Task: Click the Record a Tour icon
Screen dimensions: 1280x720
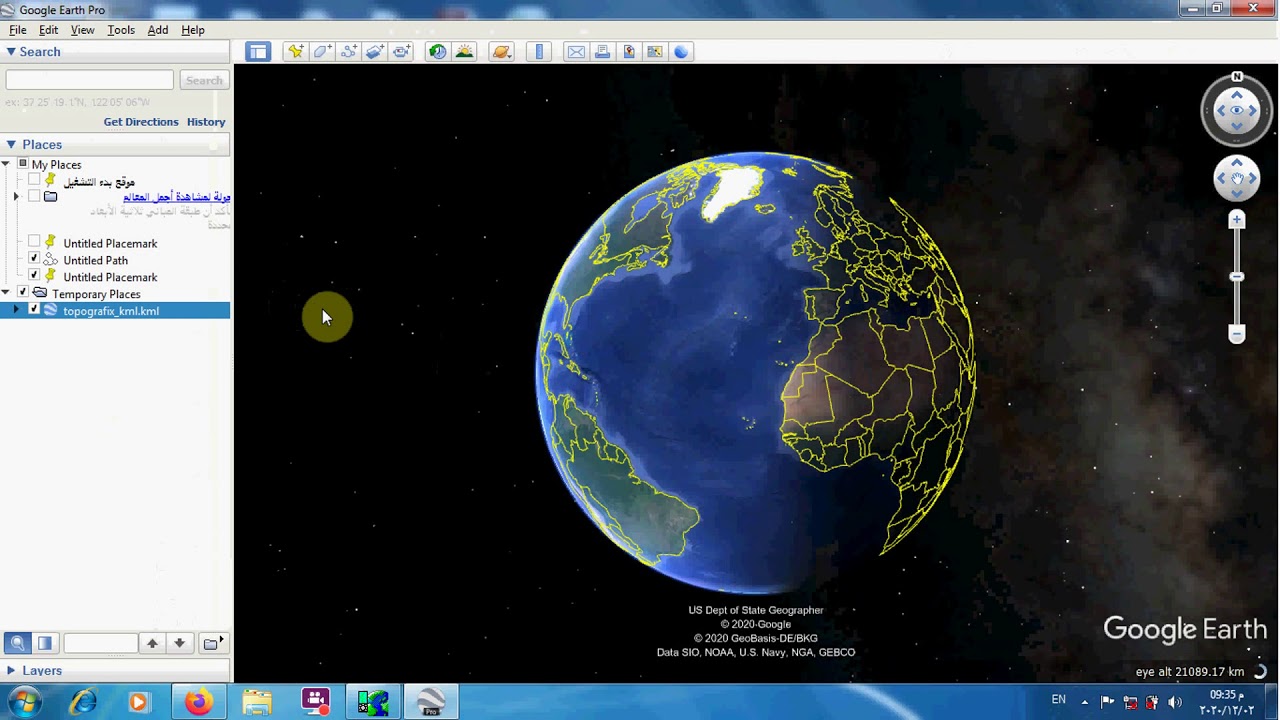Action: (x=402, y=52)
